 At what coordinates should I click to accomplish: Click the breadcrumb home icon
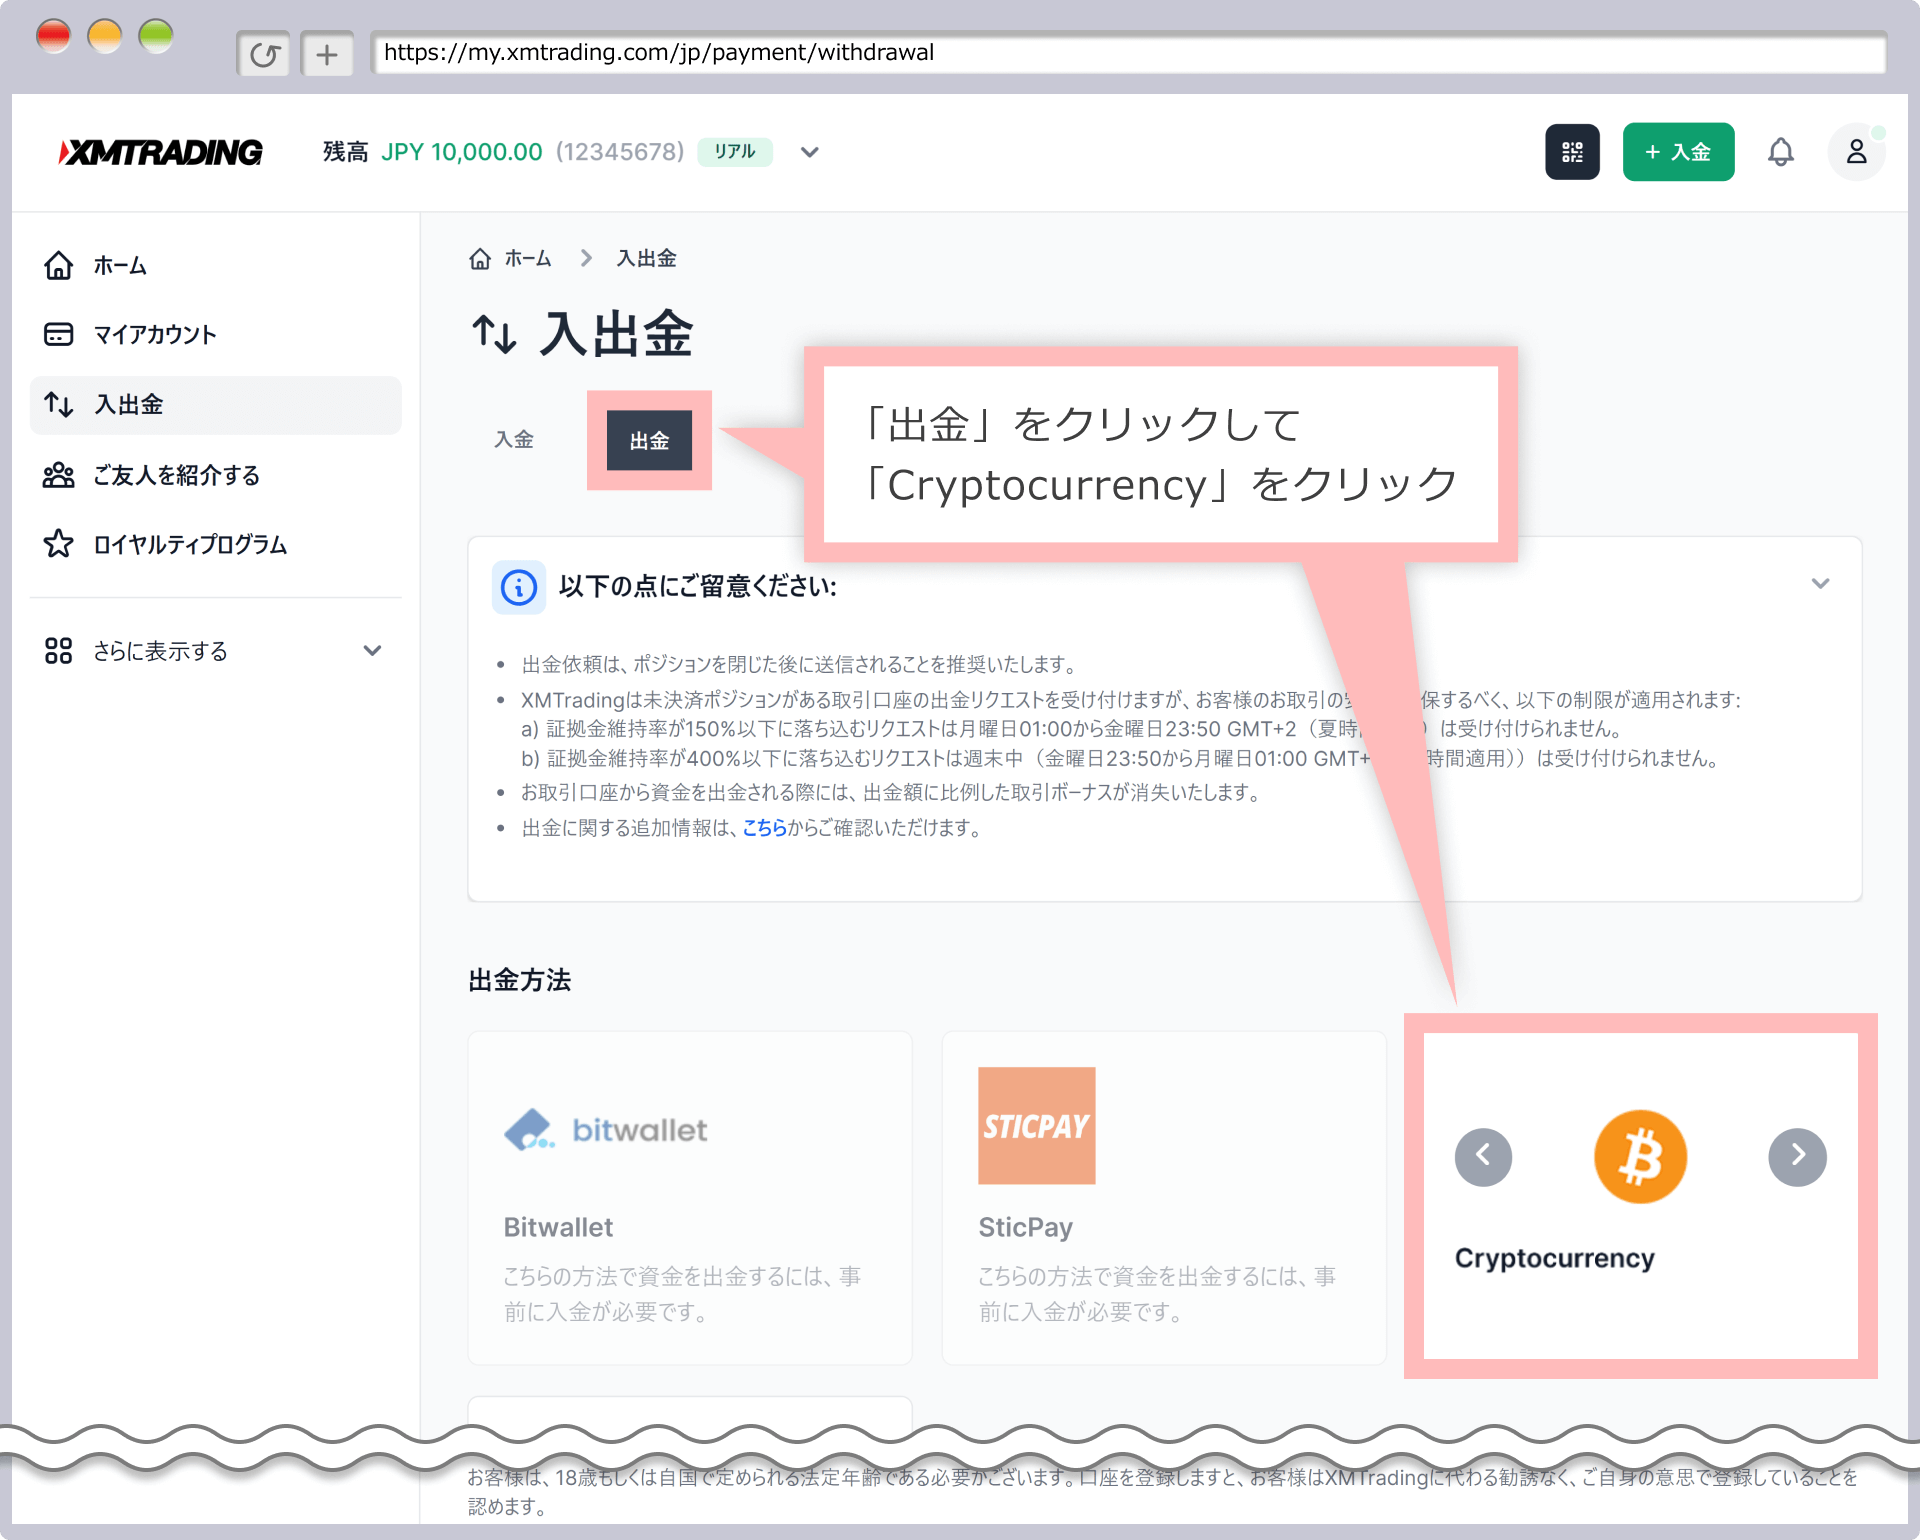pyautogui.click(x=480, y=259)
